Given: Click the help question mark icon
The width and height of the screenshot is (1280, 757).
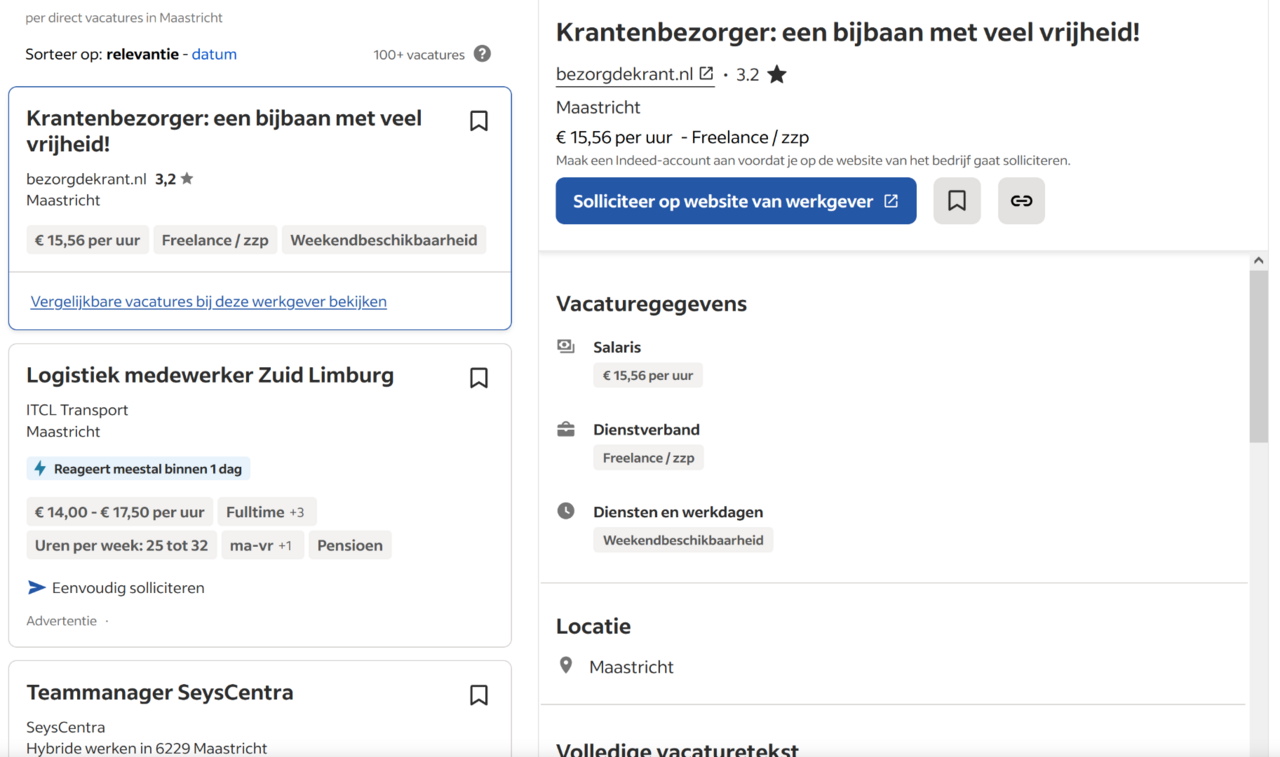Looking at the screenshot, I should [482, 54].
